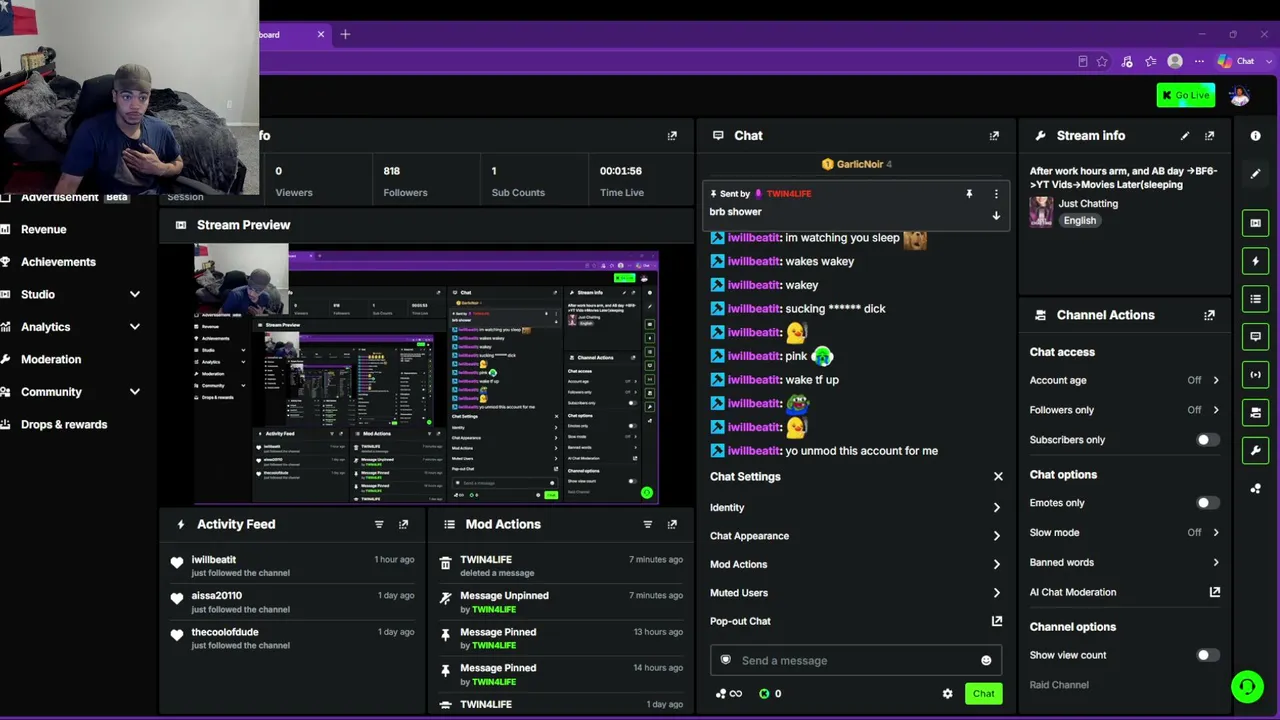
Task: Toggle Show view count
Action: 1207,655
